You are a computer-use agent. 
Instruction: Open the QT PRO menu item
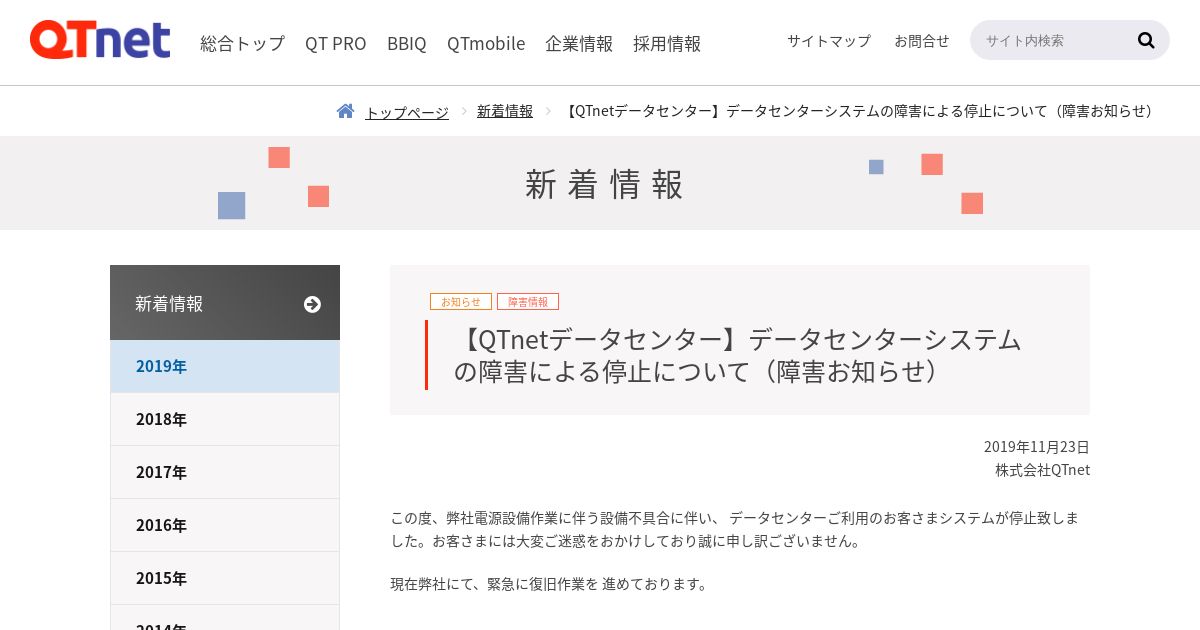(336, 43)
